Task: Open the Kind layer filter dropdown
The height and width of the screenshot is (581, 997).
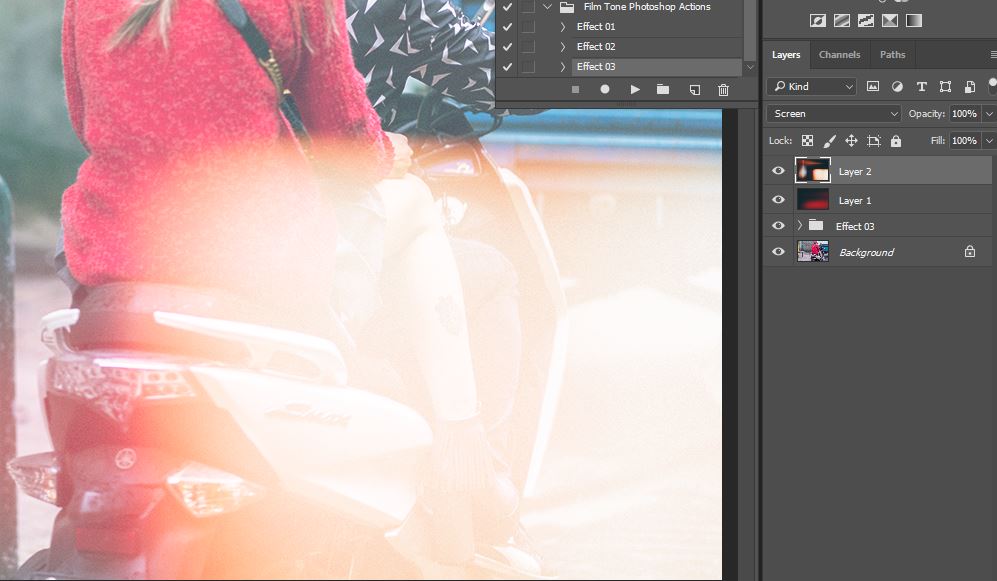Action: [x=811, y=87]
